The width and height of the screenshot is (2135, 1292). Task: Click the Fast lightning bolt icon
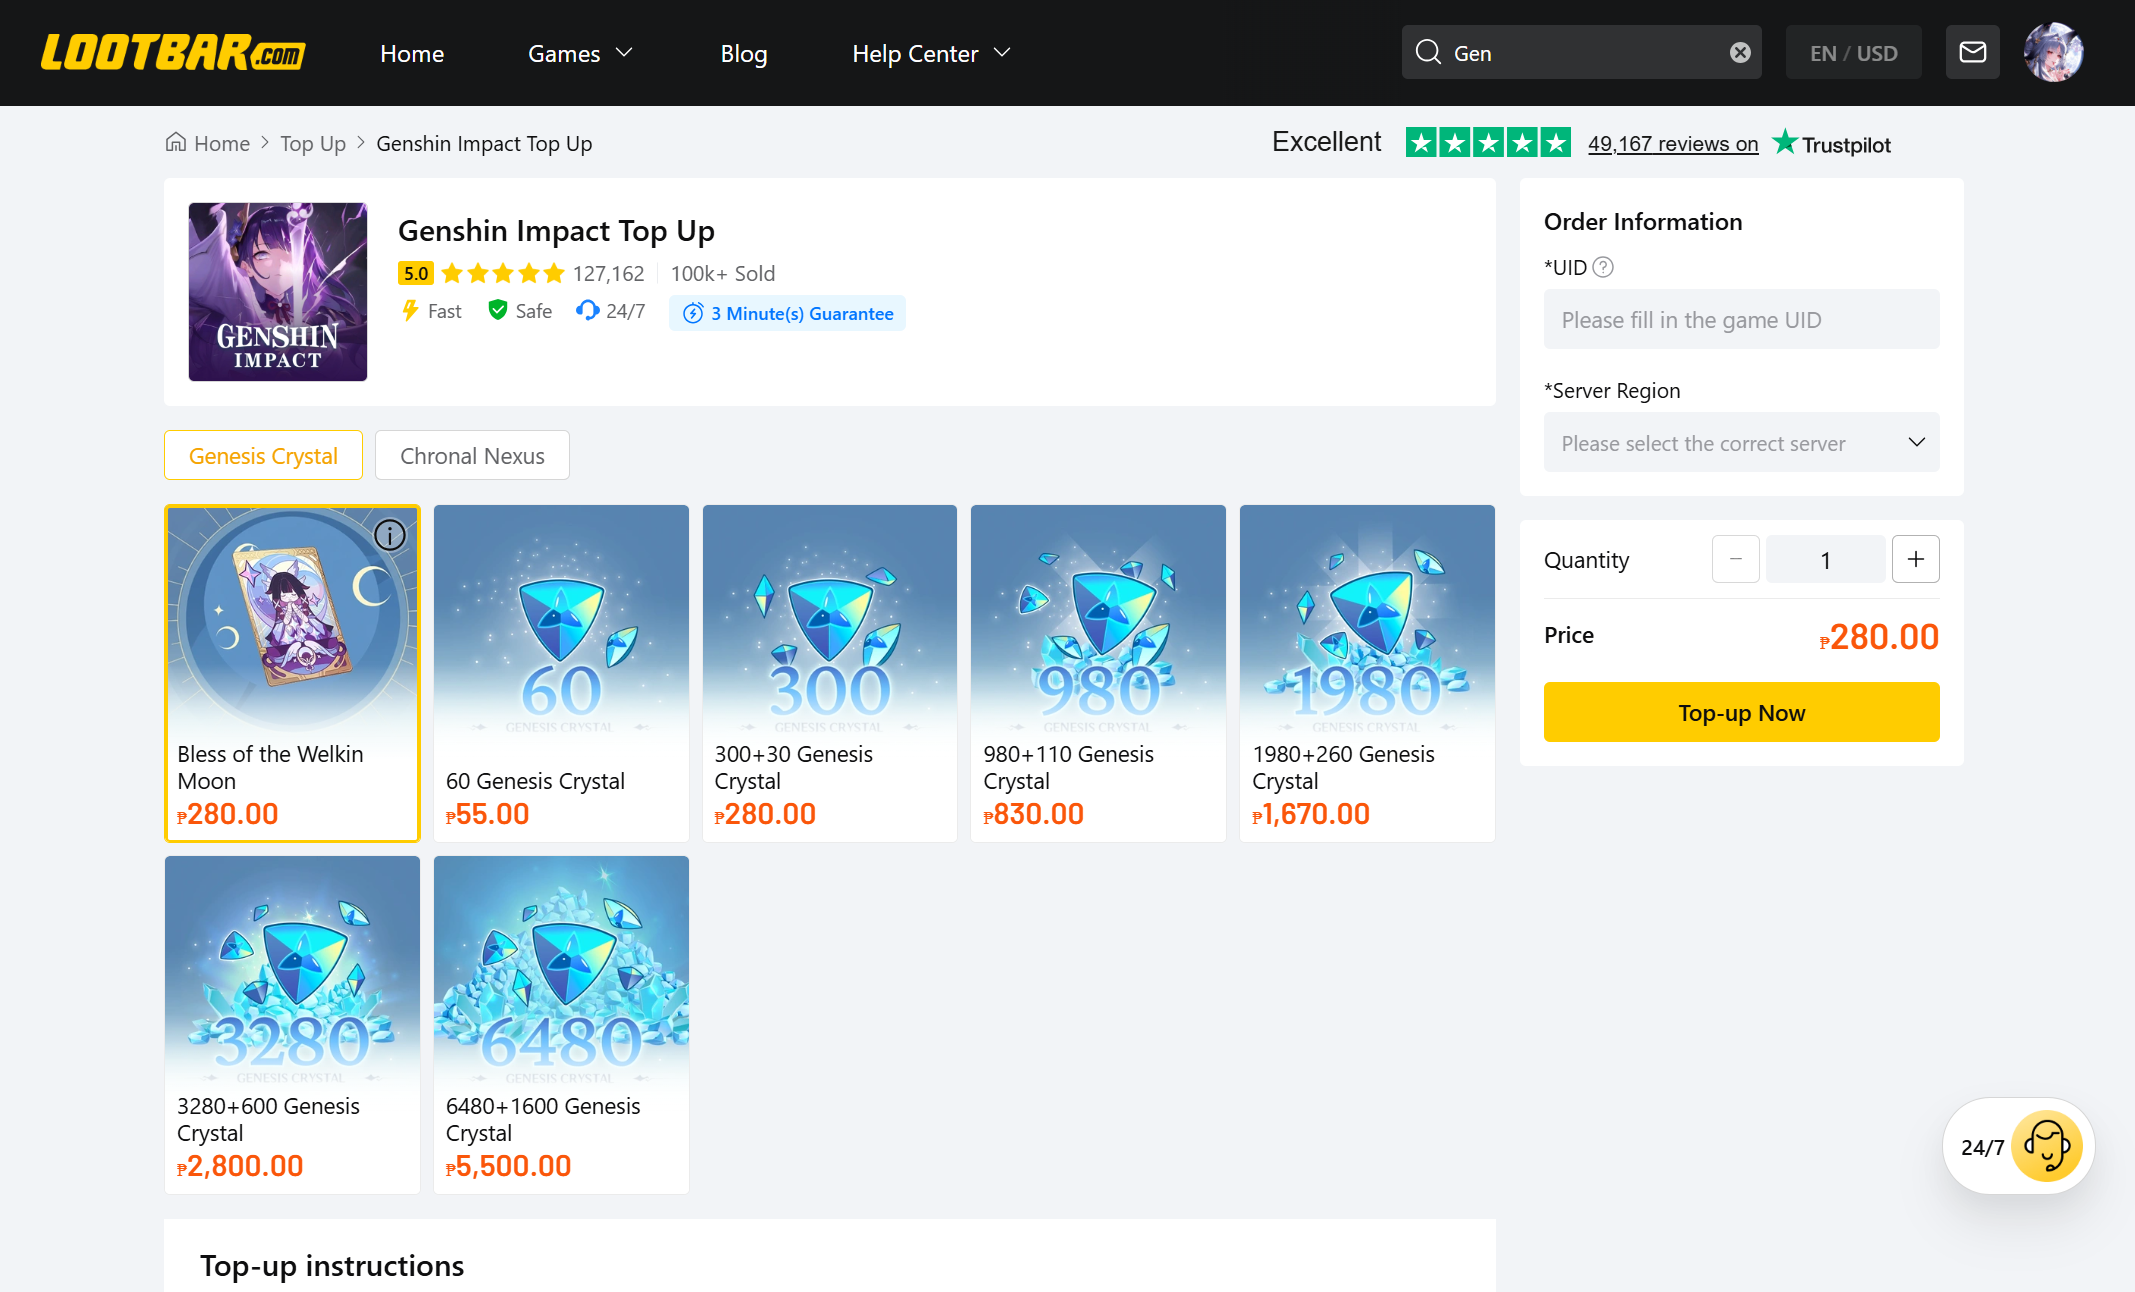click(x=409, y=310)
